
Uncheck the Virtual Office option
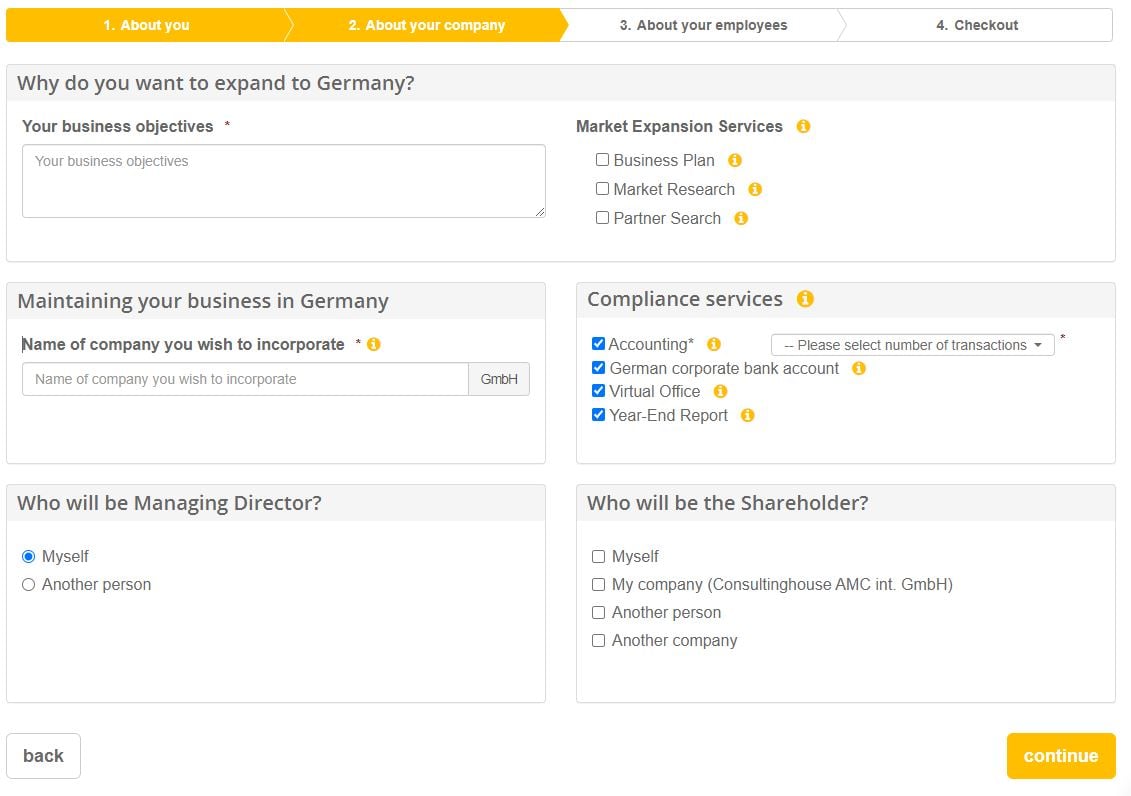pyautogui.click(x=598, y=390)
